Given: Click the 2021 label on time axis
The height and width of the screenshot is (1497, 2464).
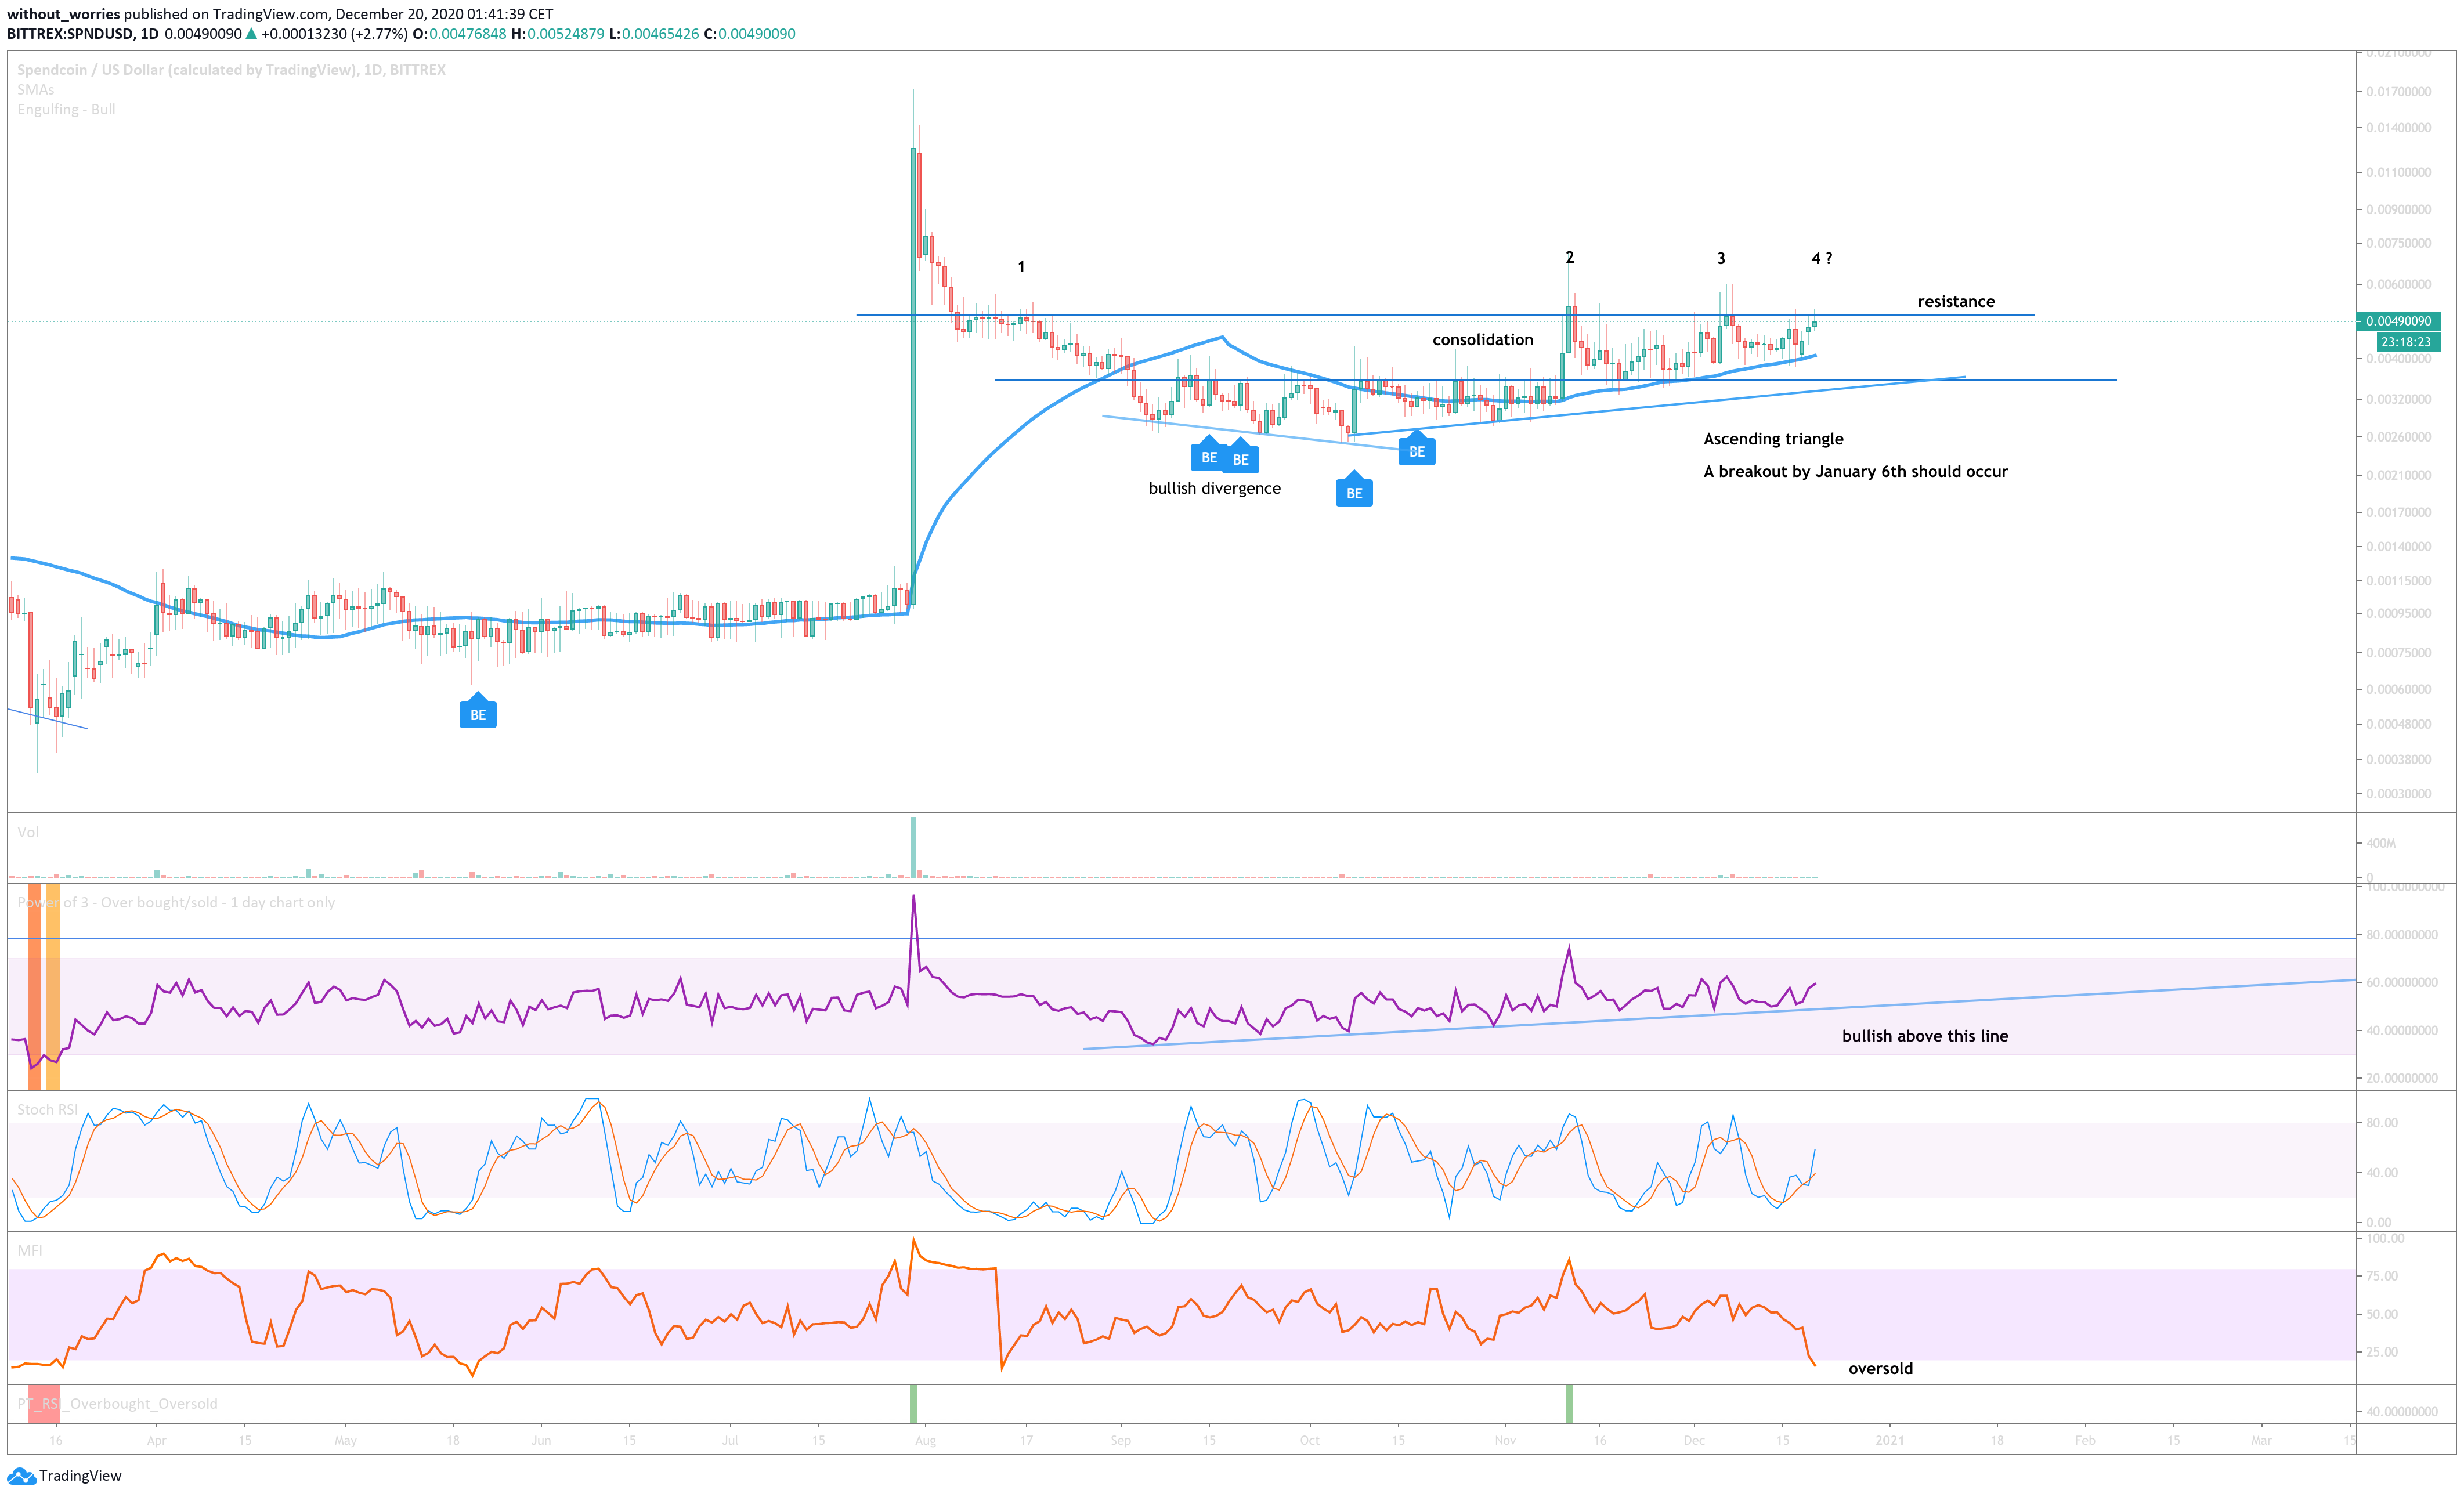Looking at the screenshot, I should 1890,1440.
